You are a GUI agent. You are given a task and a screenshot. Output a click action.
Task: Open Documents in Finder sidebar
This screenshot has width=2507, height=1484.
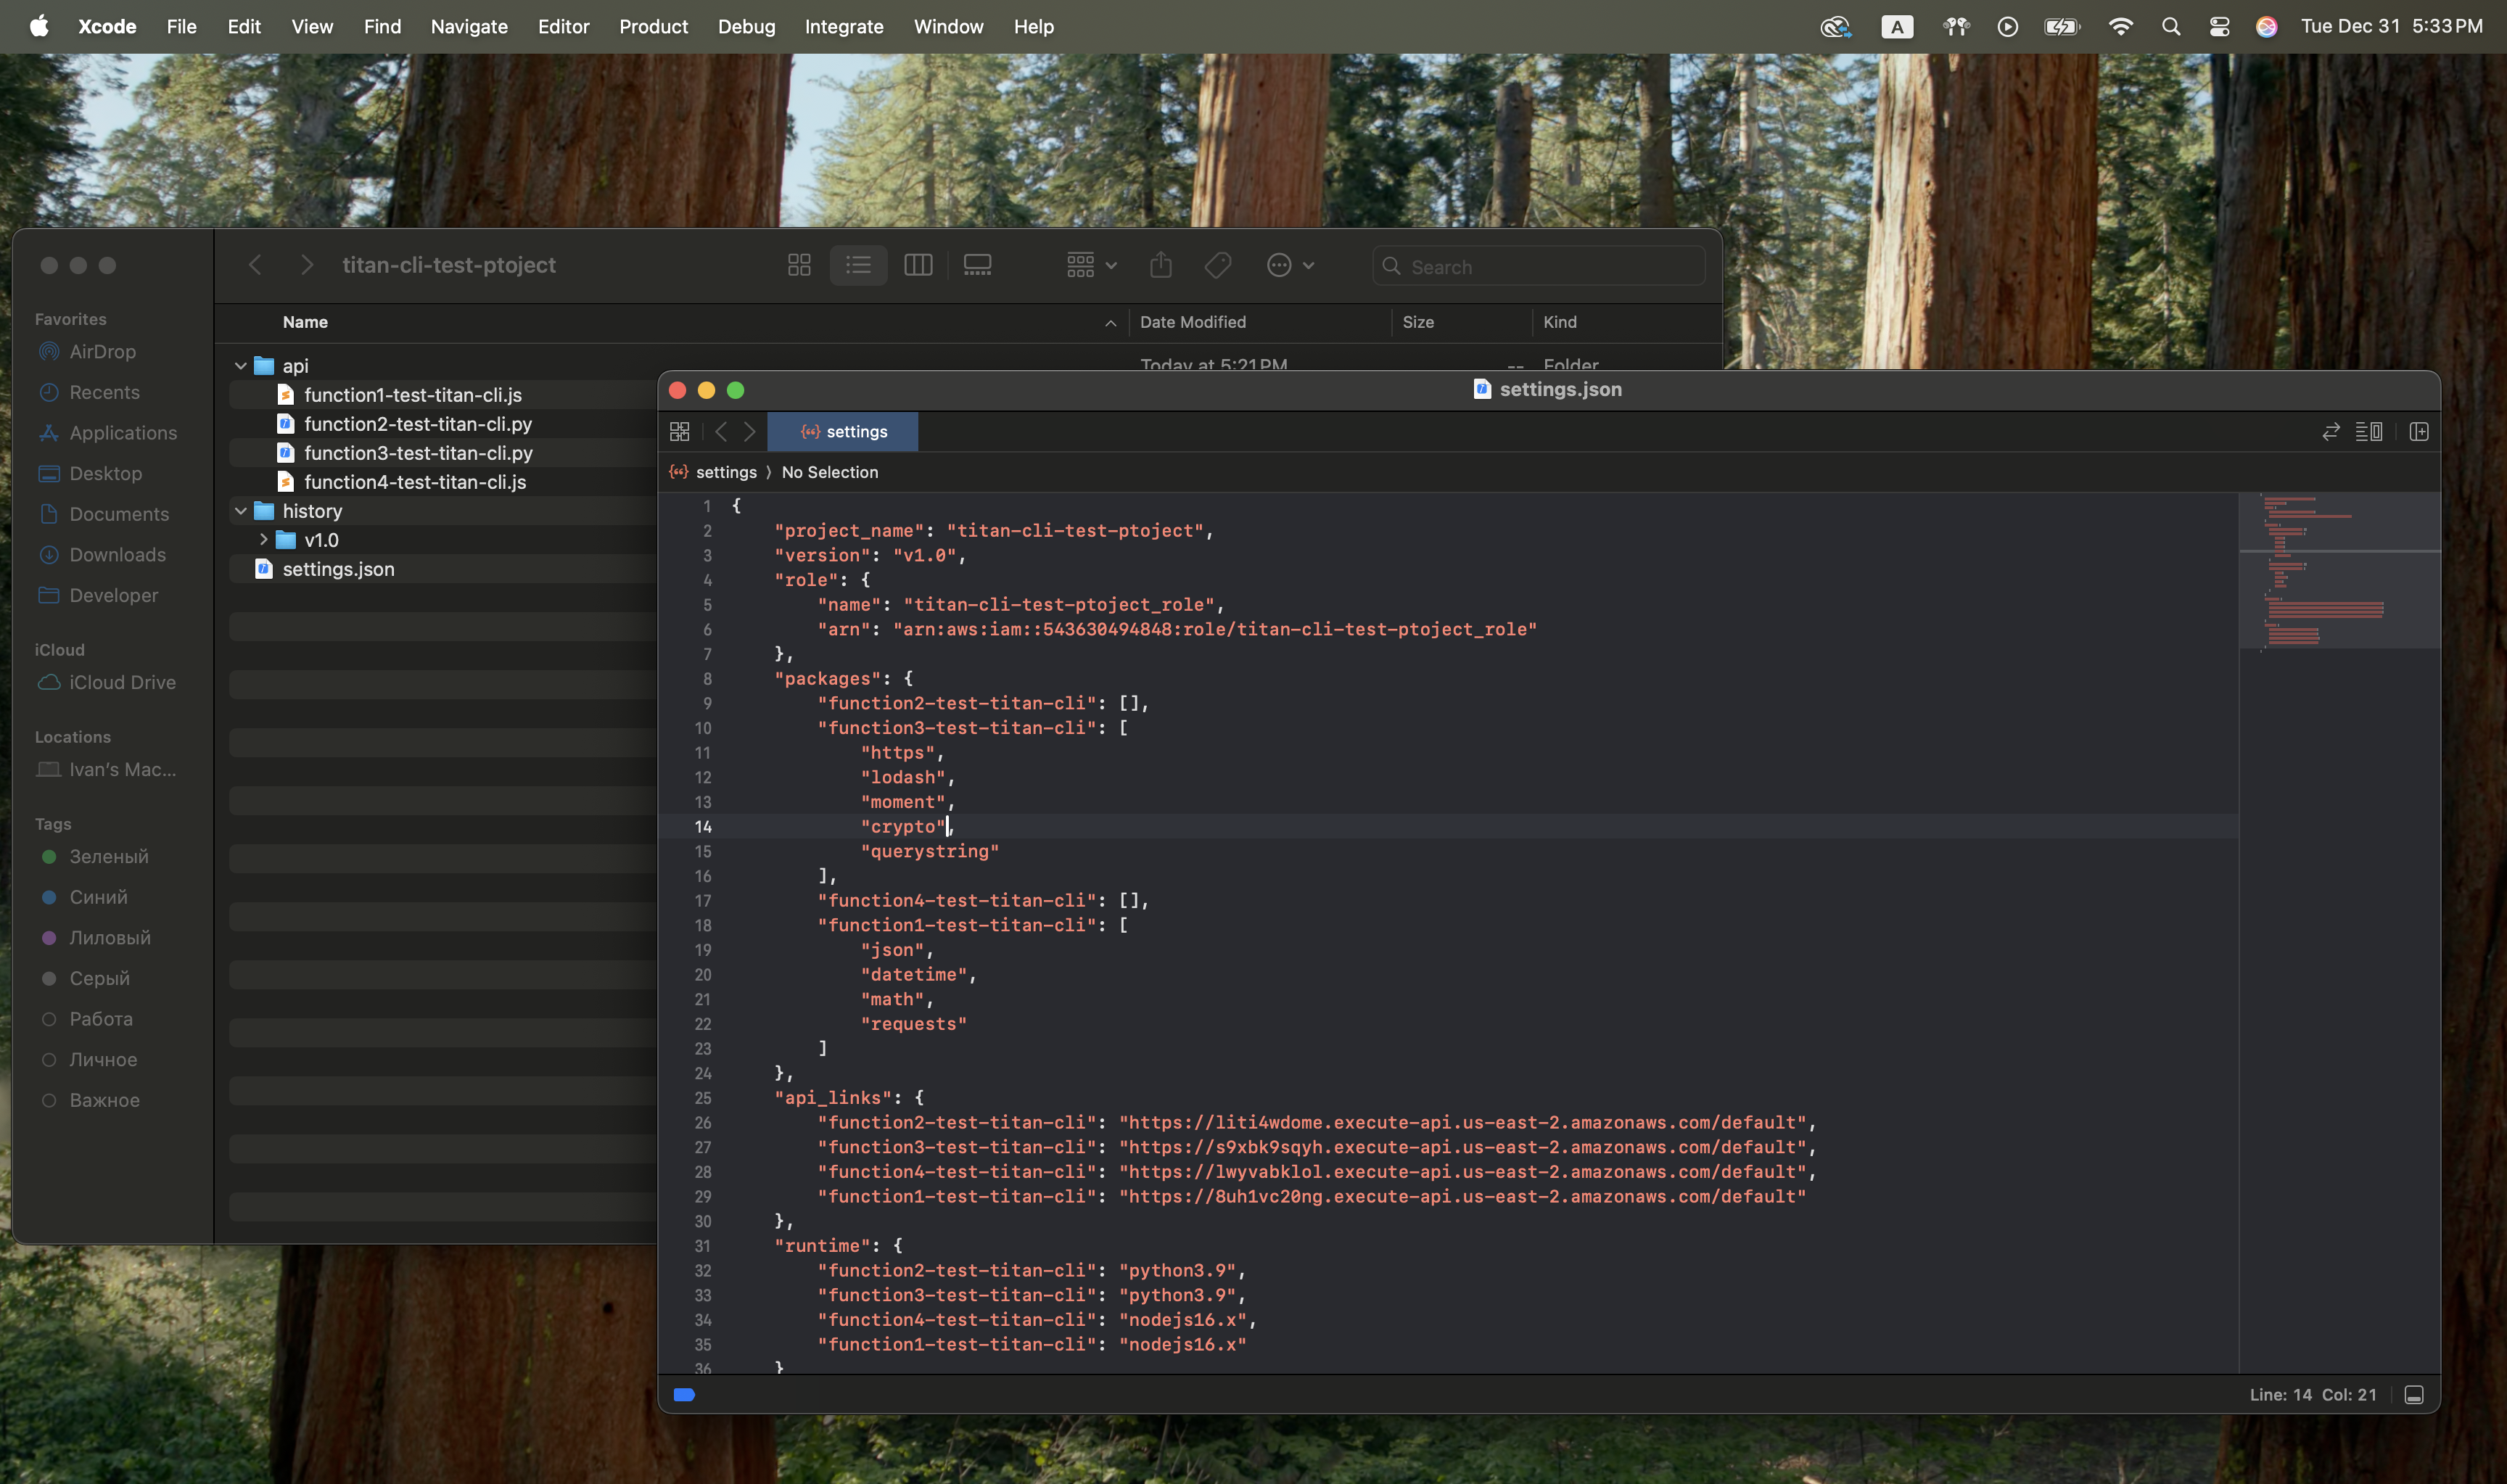[119, 514]
